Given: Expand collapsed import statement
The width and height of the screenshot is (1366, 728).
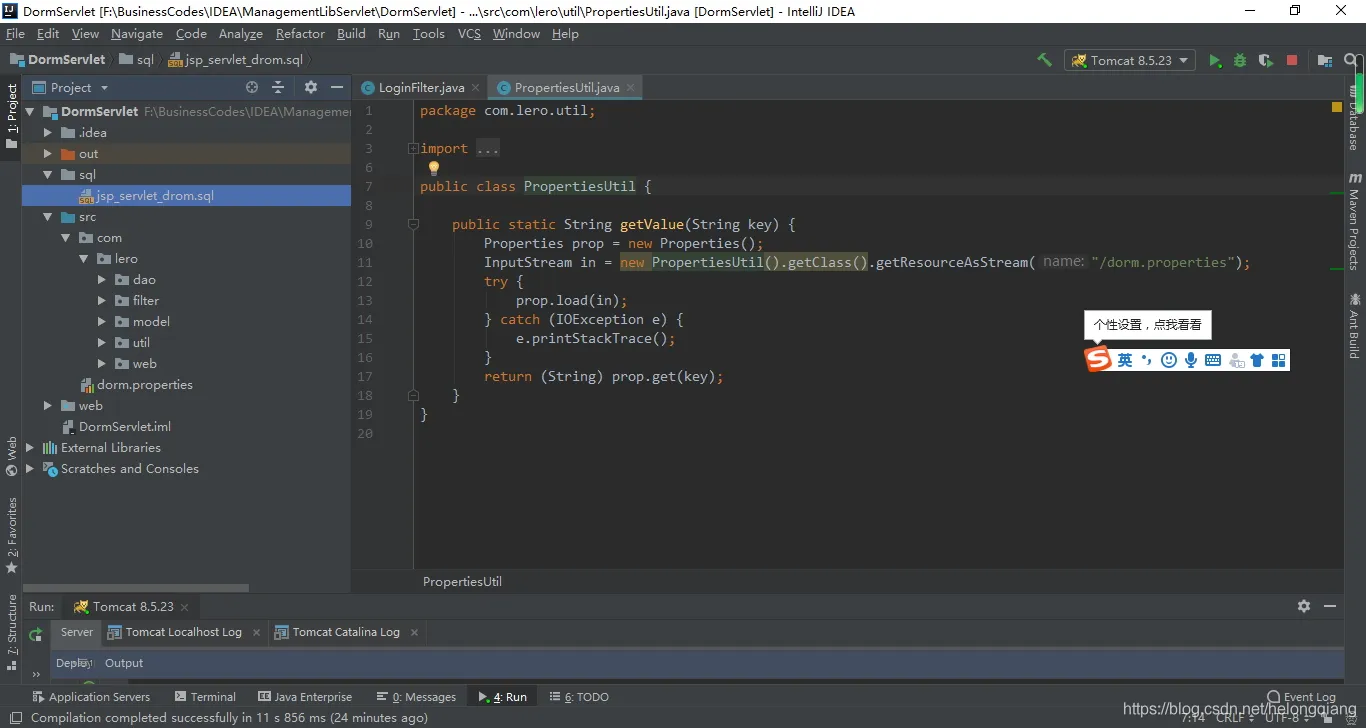Looking at the screenshot, I should [412, 149].
